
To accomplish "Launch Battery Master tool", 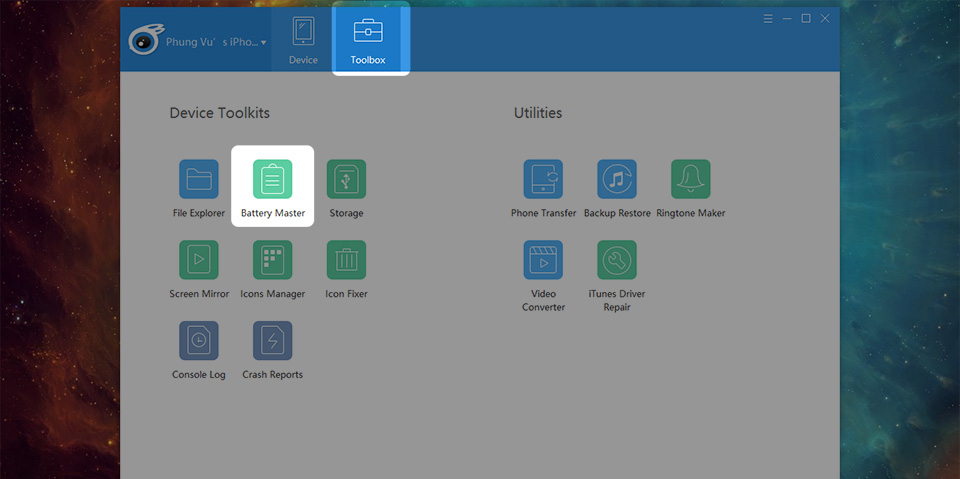I will [272, 180].
